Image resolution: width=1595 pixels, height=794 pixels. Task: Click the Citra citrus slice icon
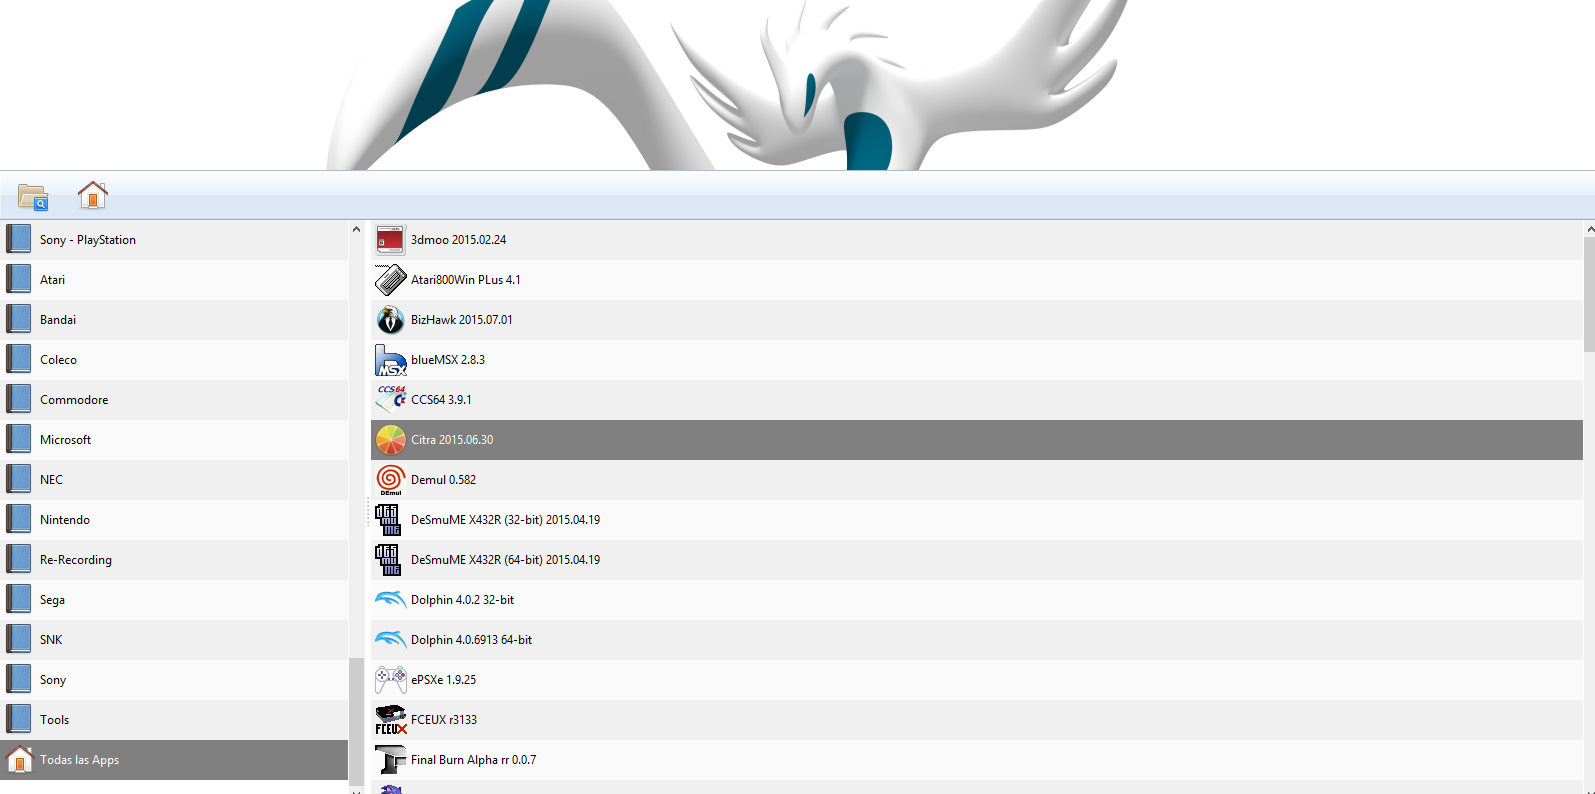pos(390,440)
